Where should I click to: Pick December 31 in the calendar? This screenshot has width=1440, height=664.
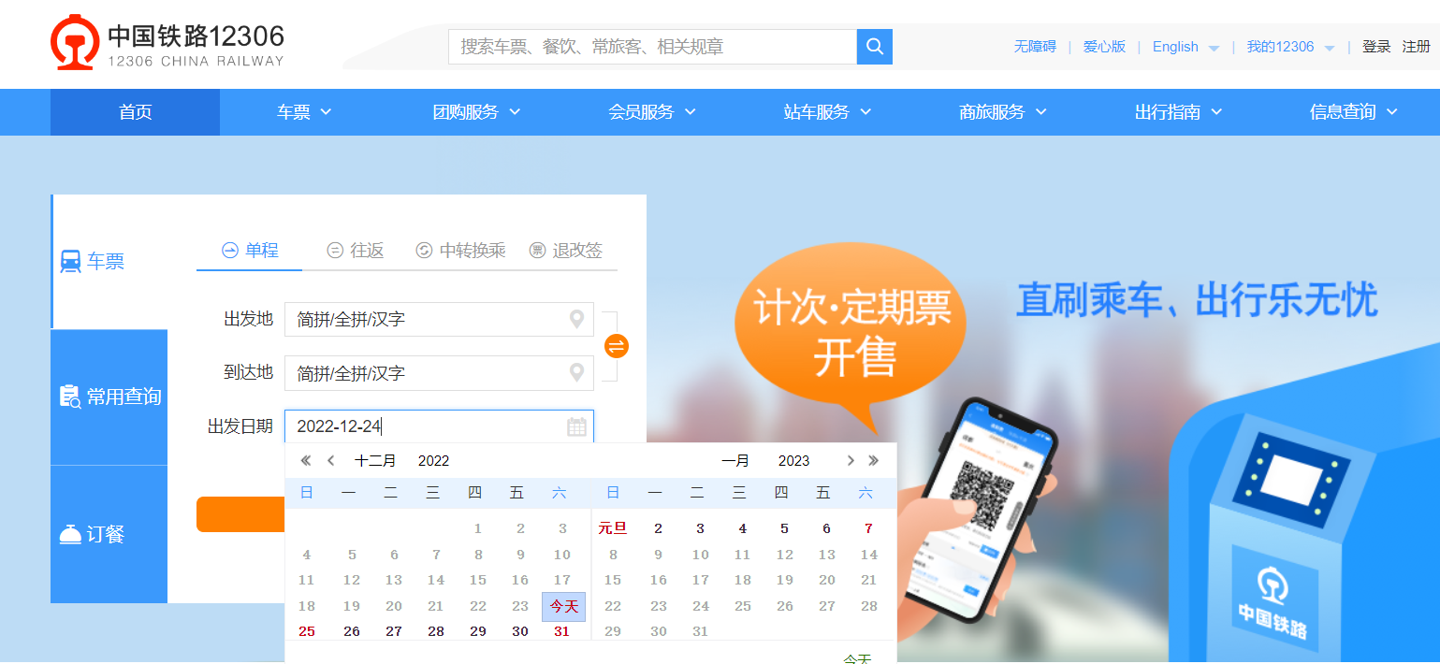click(x=562, y=632)
